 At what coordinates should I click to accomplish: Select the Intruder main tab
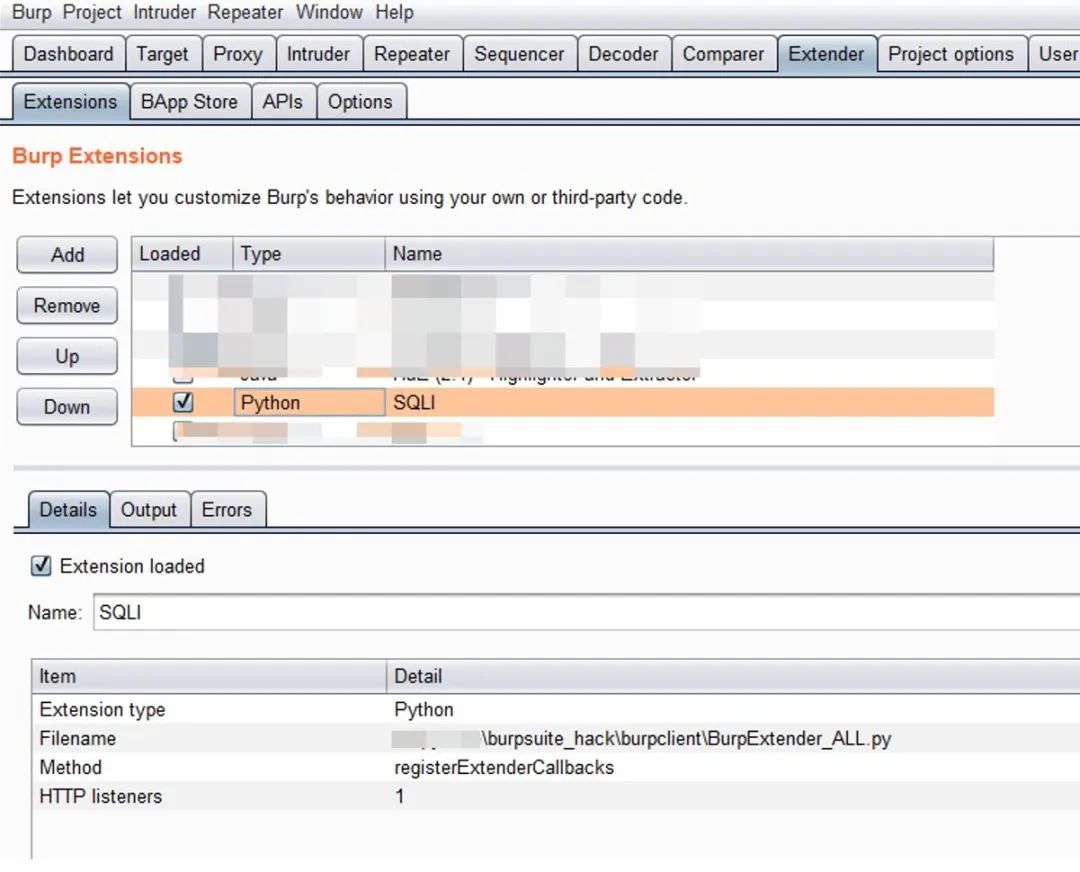point(318,54)
